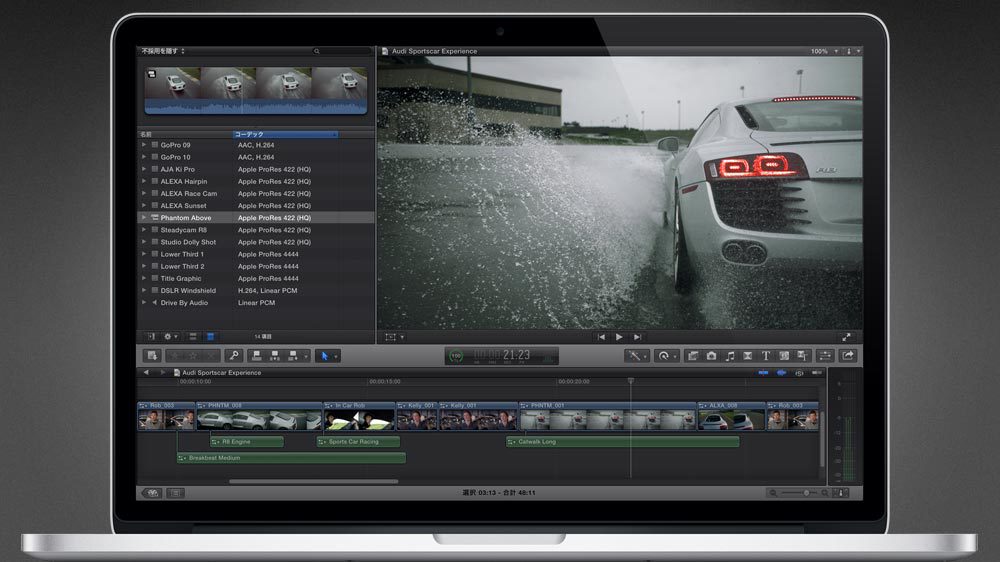This screenshot has width=1000, height=562.
Task: Click the Import Media icon
Action: [152, 355]
